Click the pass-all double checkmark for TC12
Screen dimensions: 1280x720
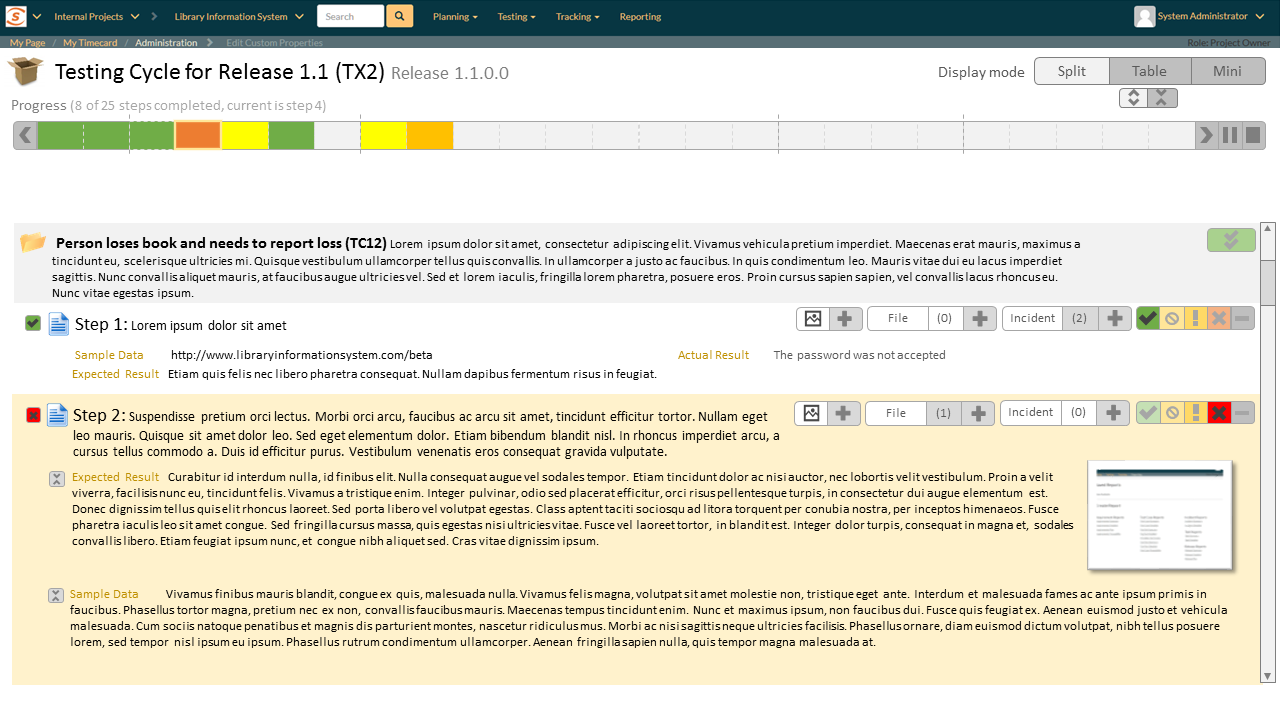1231,240
